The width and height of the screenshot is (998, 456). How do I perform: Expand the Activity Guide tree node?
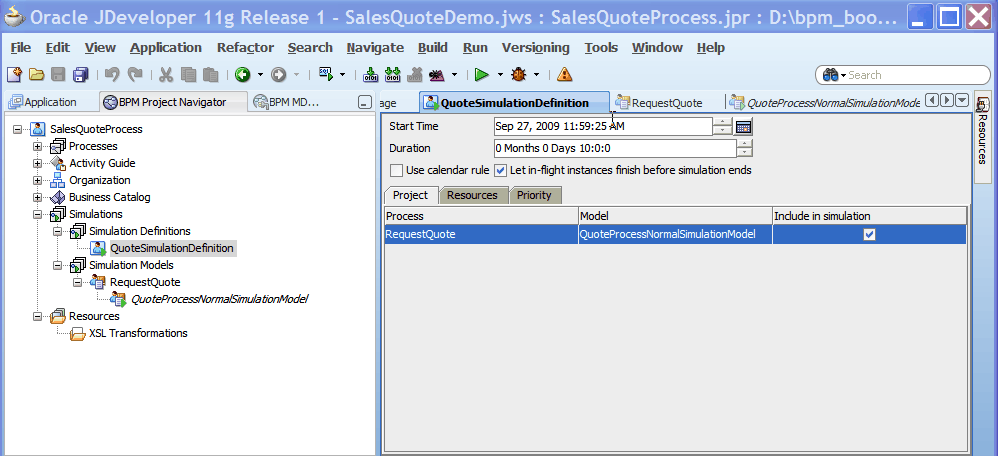pyautogui.click(x=38, y=163)
